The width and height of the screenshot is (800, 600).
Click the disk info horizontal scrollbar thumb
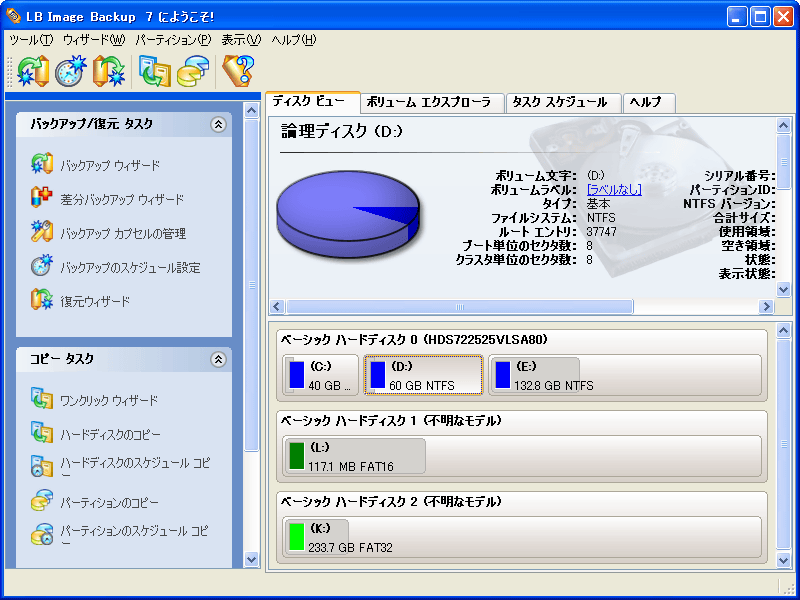coord(460,307)
